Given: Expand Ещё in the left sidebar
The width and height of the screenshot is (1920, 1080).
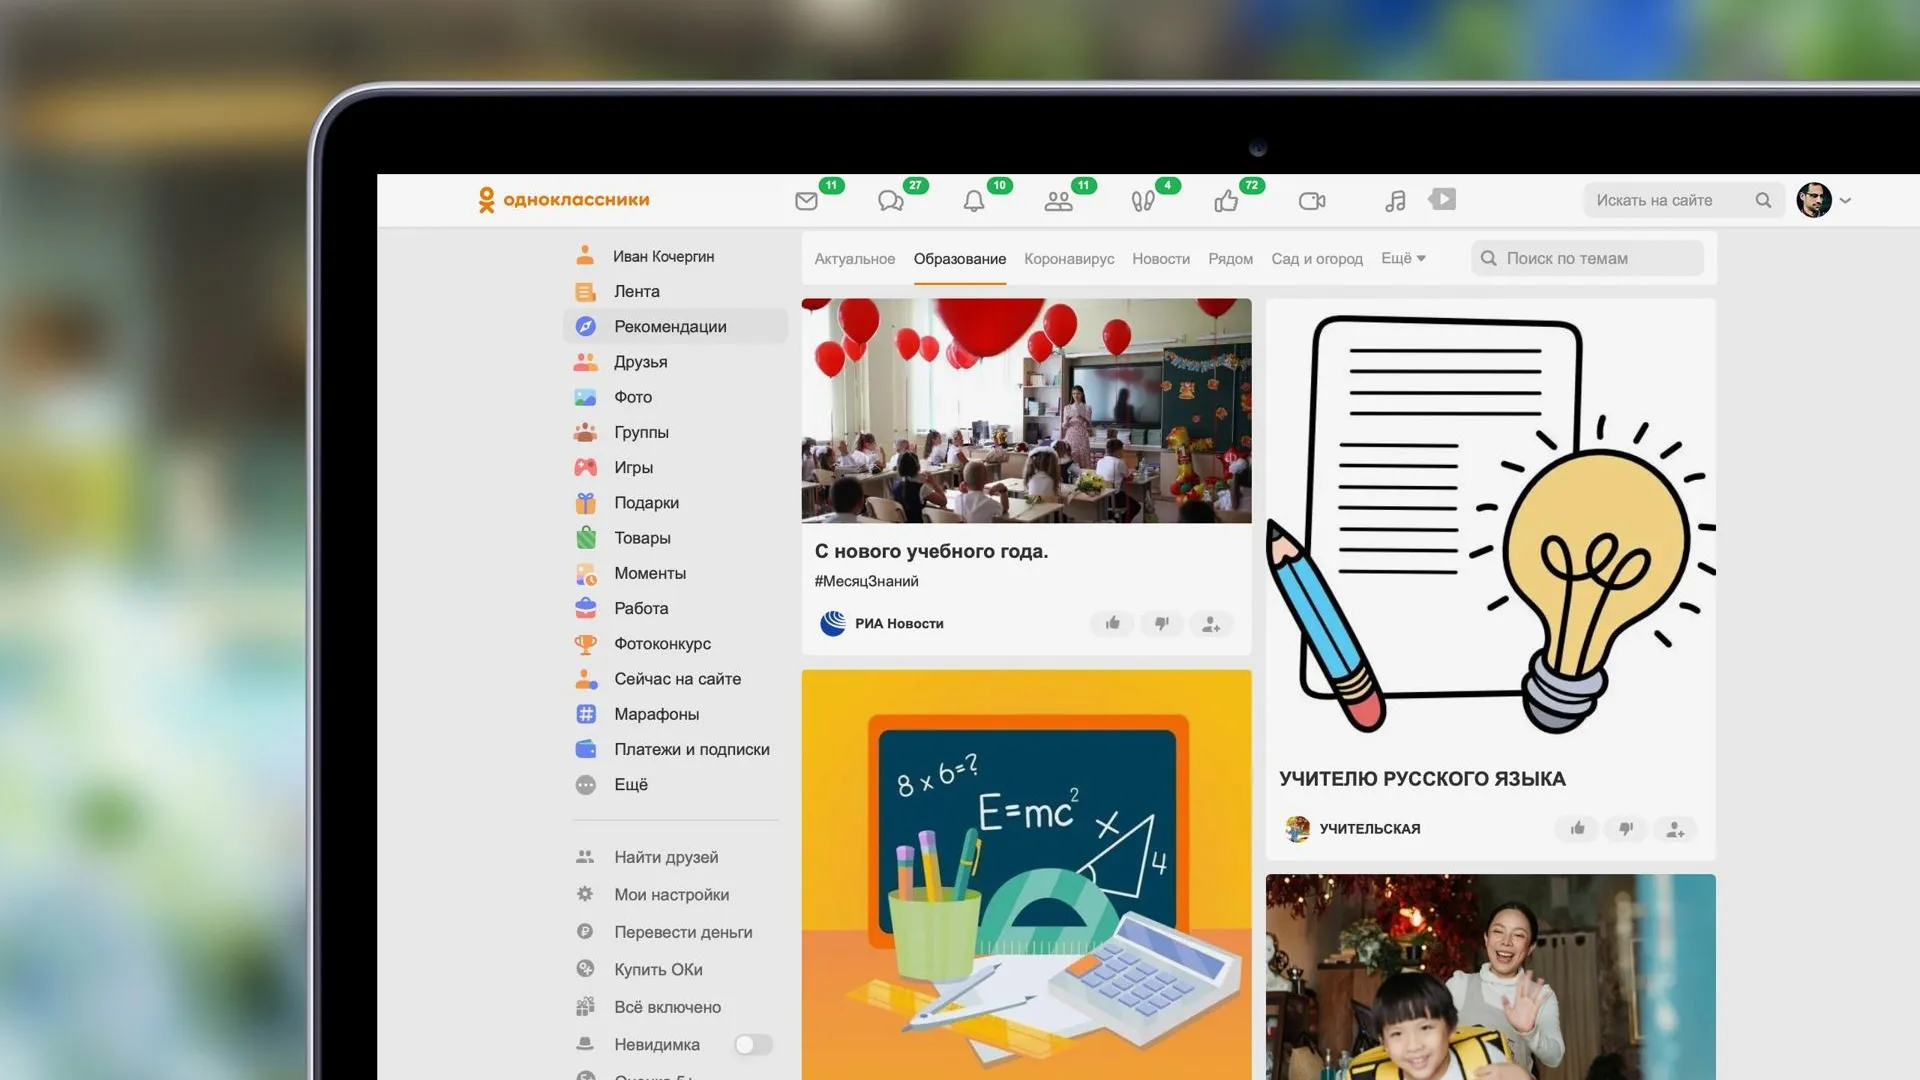Looking at the screenshot, I should point(630,784).
